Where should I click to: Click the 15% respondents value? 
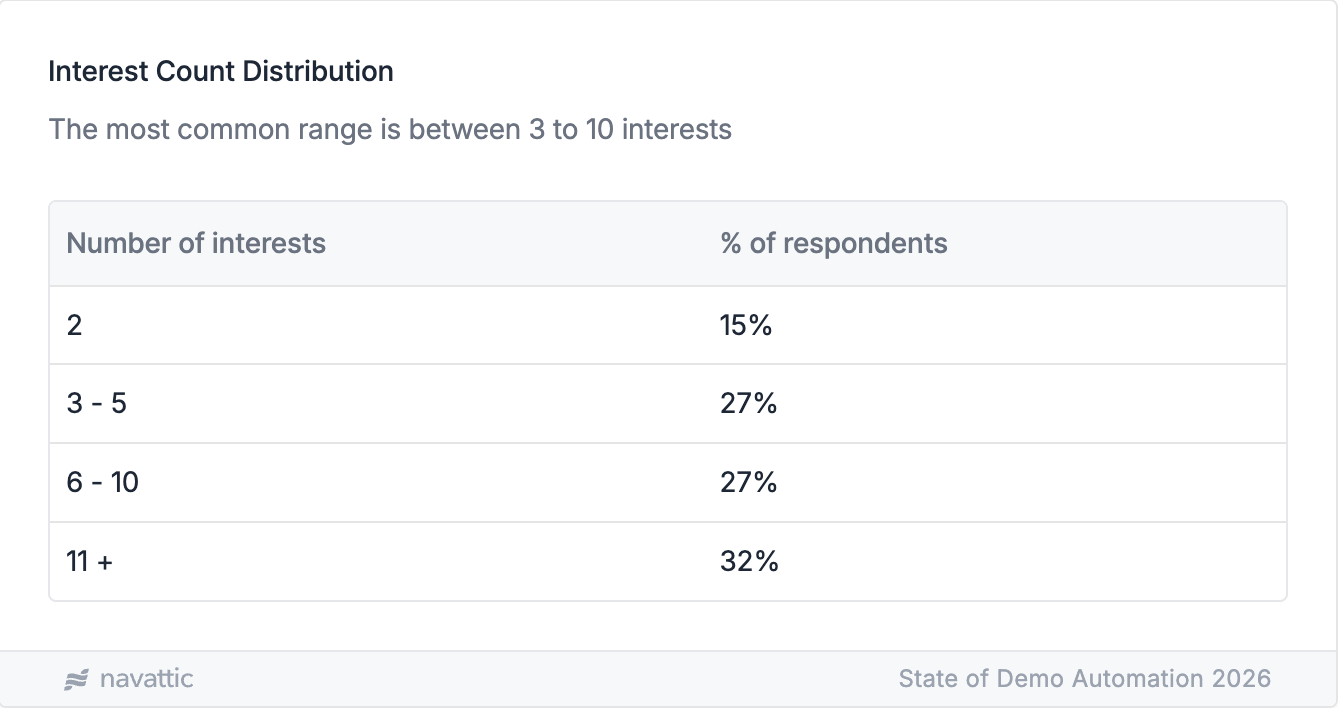point(746,325)
